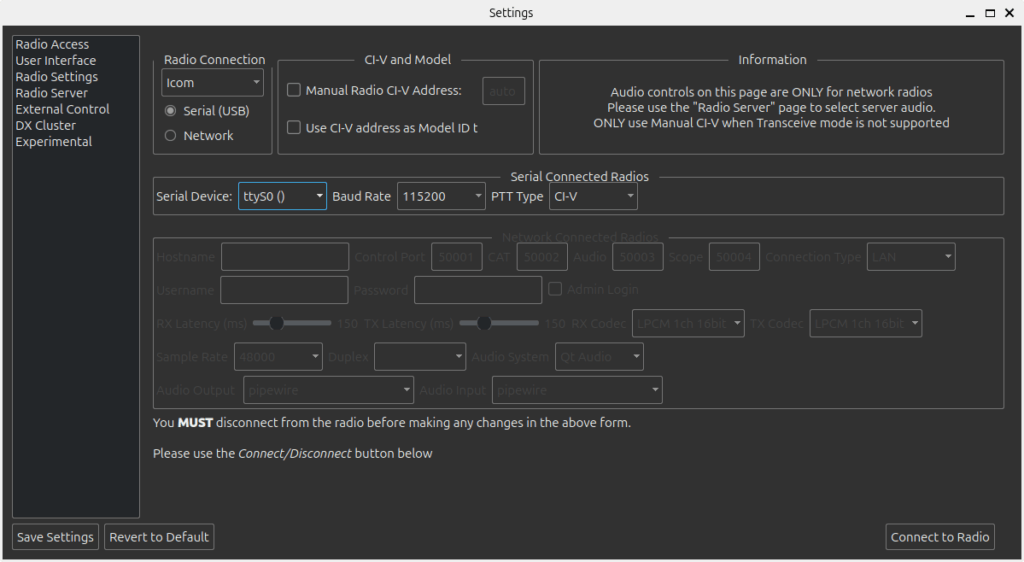Open the Audio System Qt Audio dropdown
This screenshot has height=562, width=1024.
(x=599, y=356)
